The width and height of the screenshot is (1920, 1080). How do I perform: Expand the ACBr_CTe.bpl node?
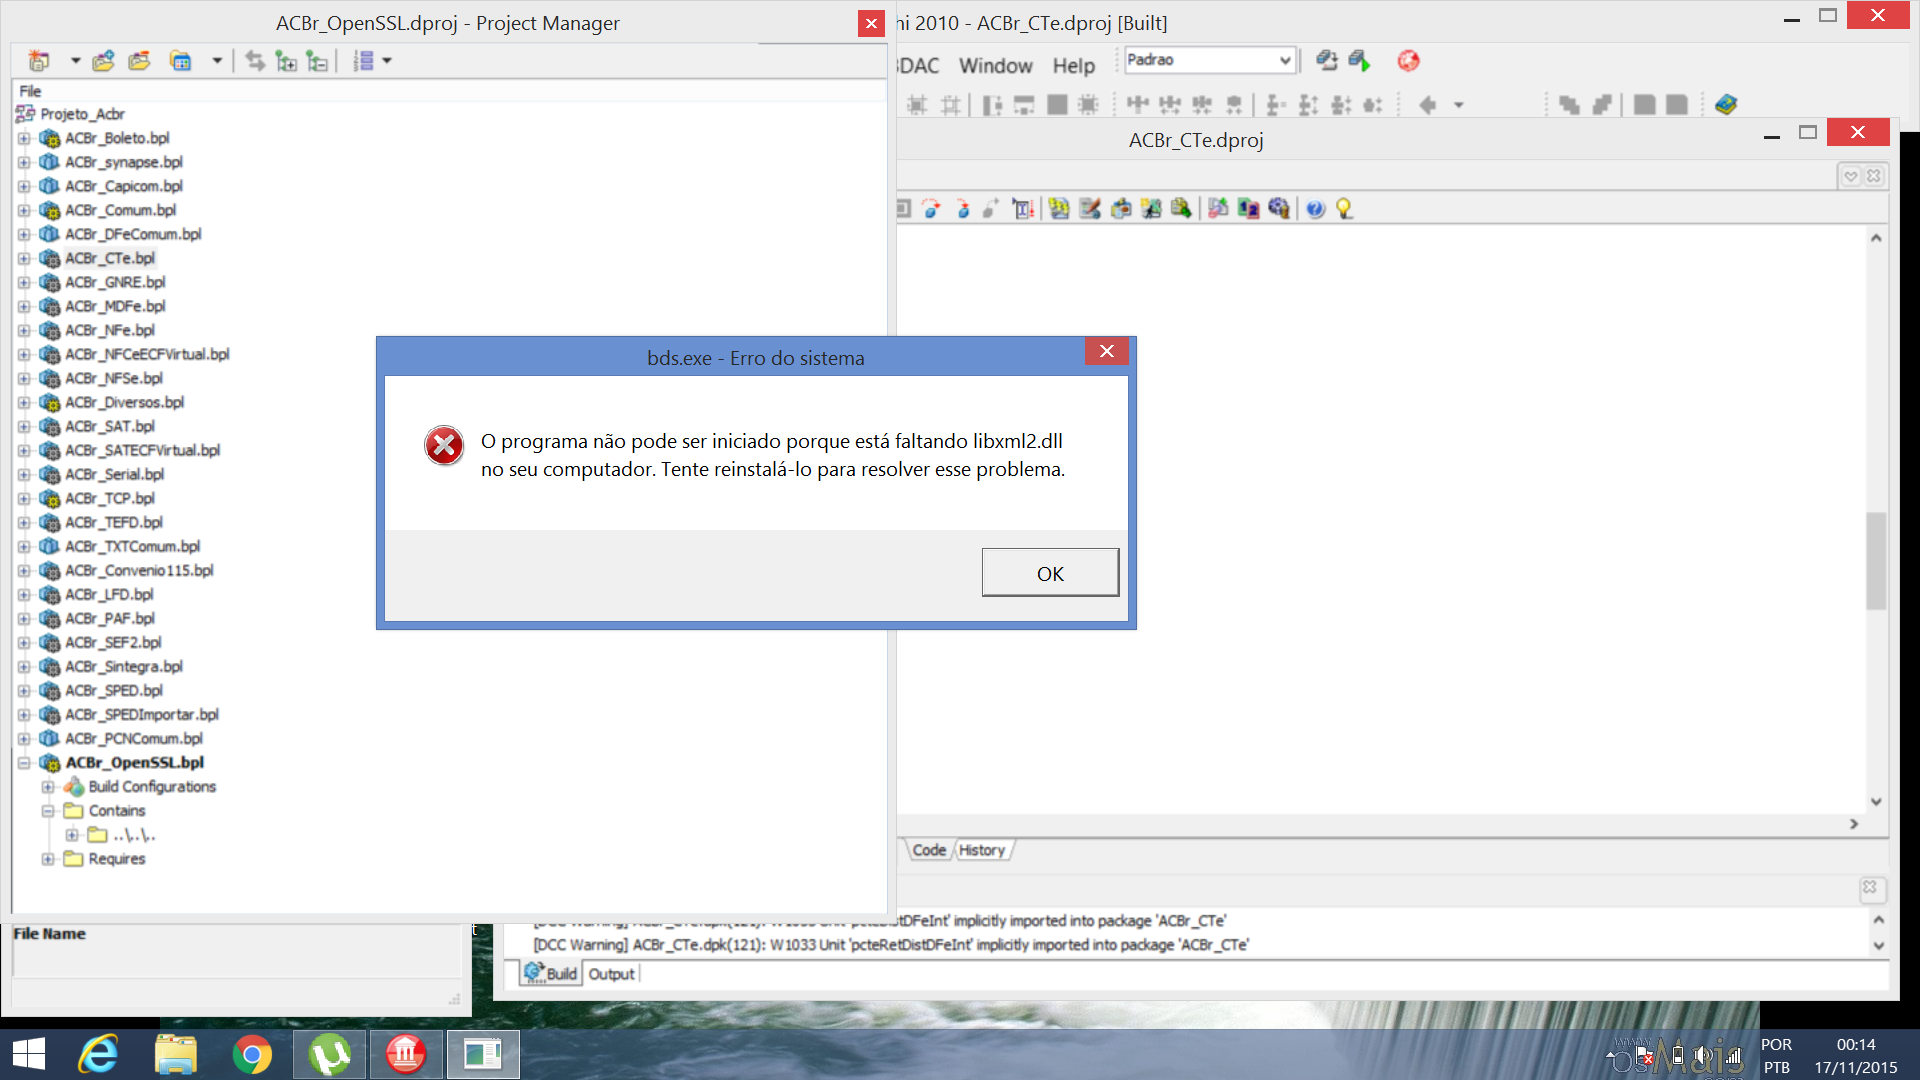coord(24,258)
